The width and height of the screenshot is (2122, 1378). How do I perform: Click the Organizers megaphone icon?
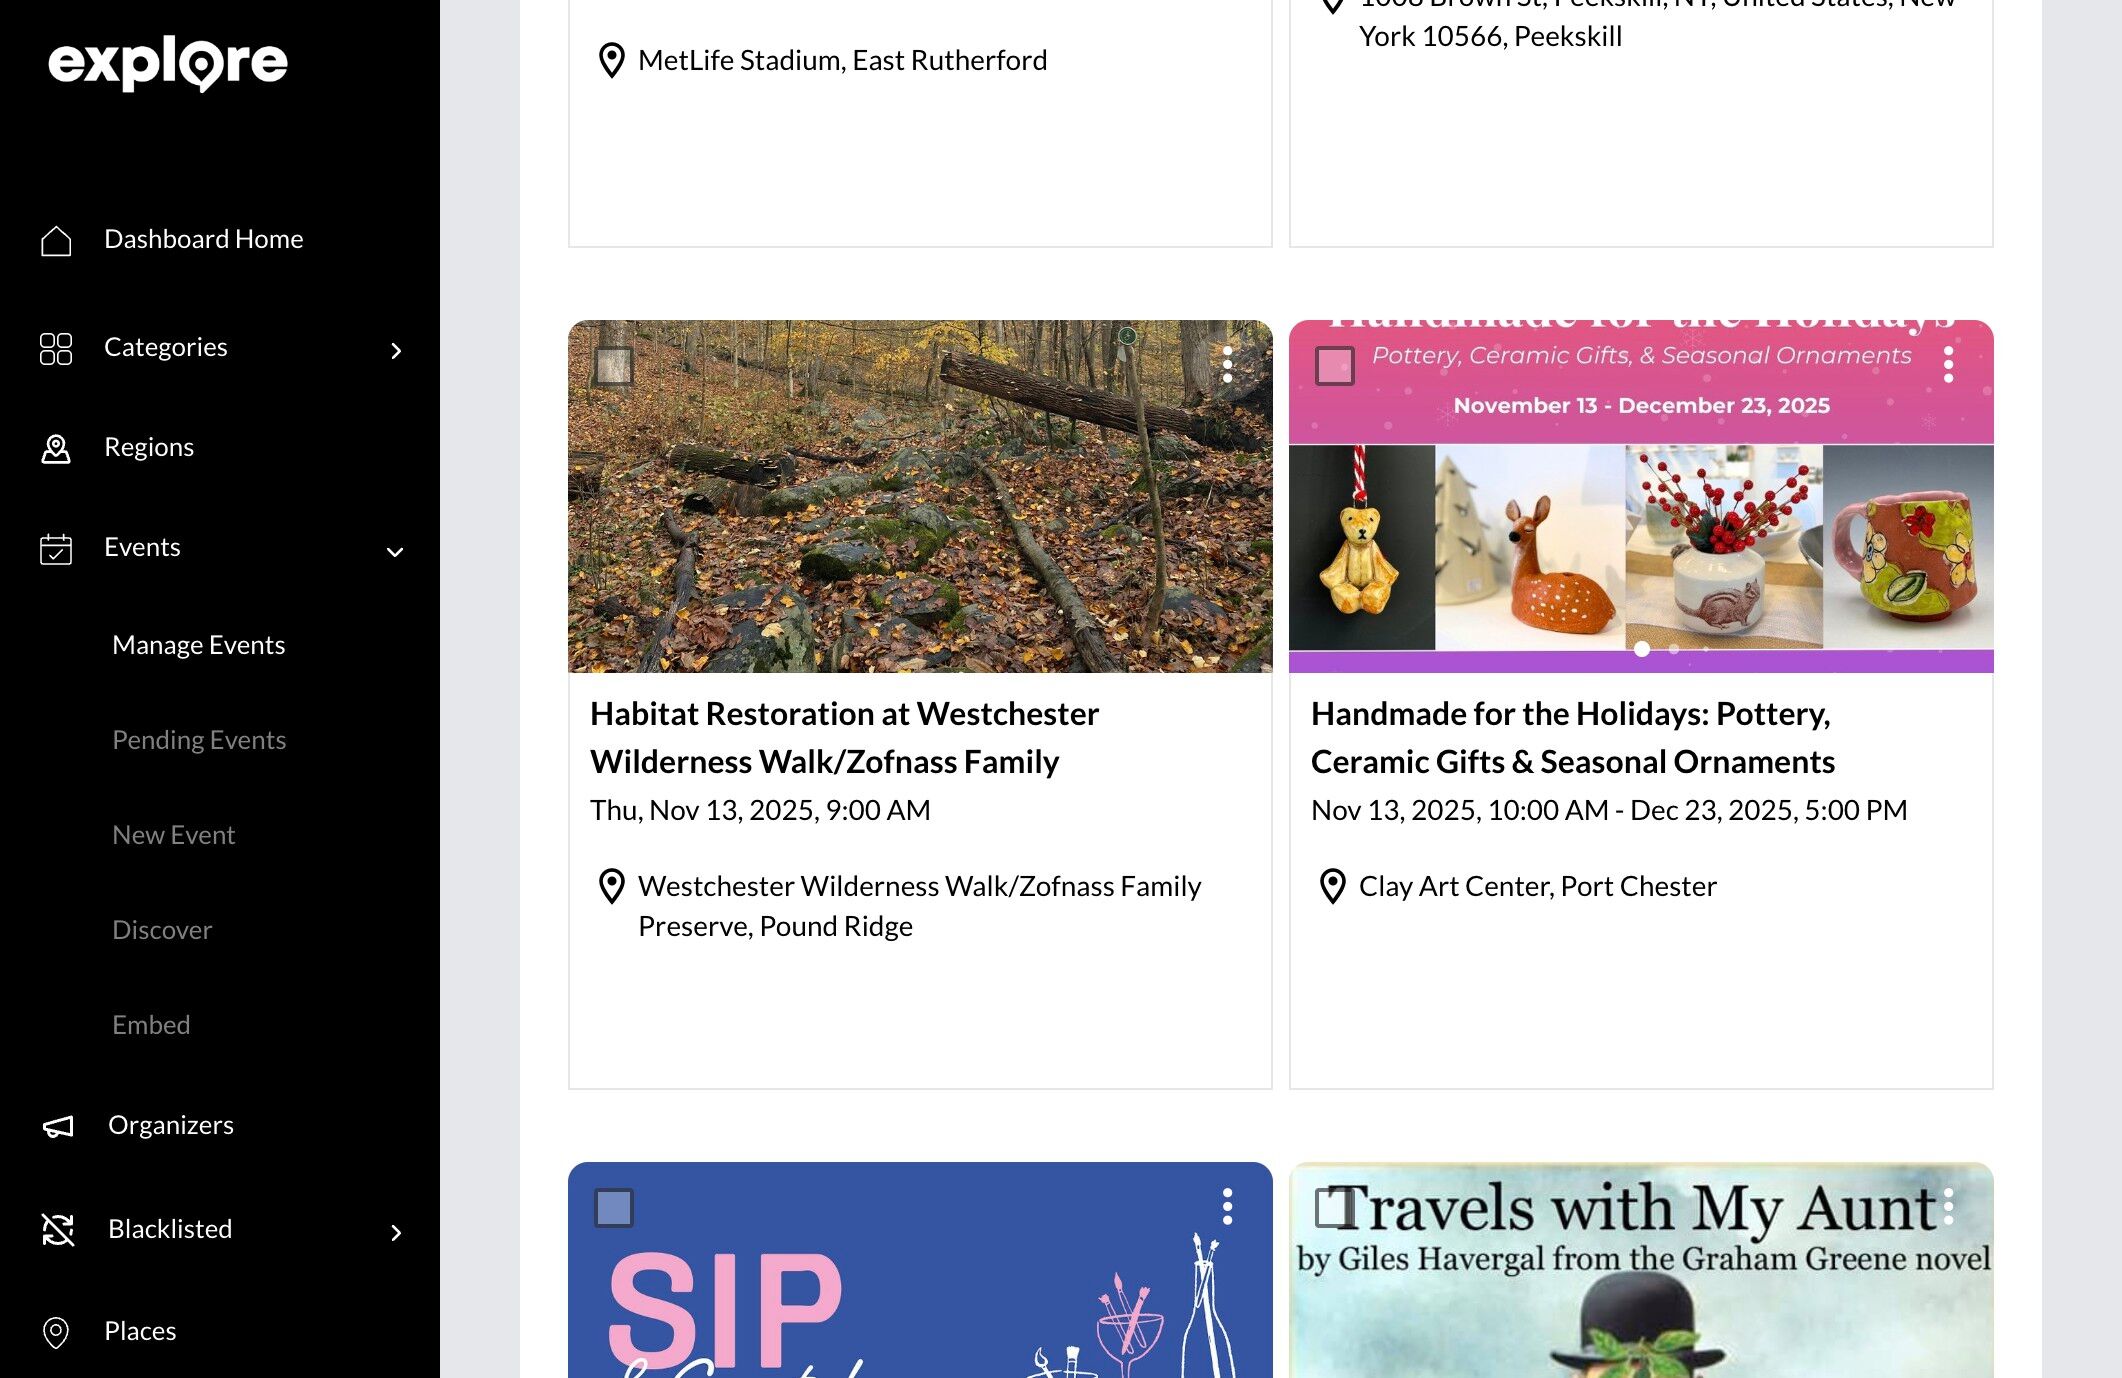coord(58,1126)
